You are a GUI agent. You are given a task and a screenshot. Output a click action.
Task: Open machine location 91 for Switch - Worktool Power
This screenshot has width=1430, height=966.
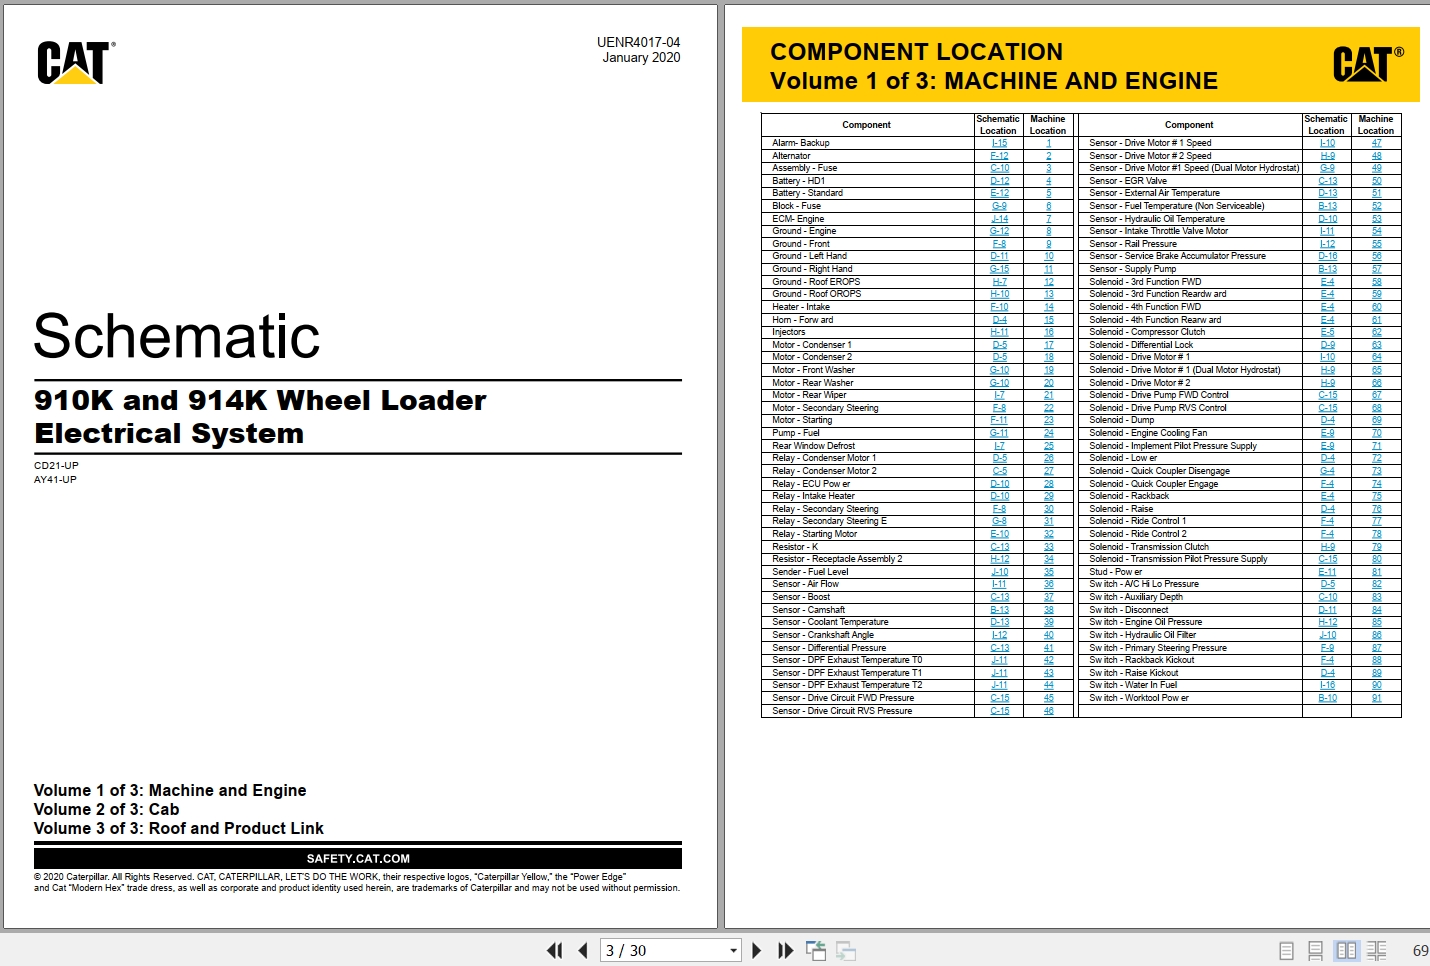(x=1376, y=698)
